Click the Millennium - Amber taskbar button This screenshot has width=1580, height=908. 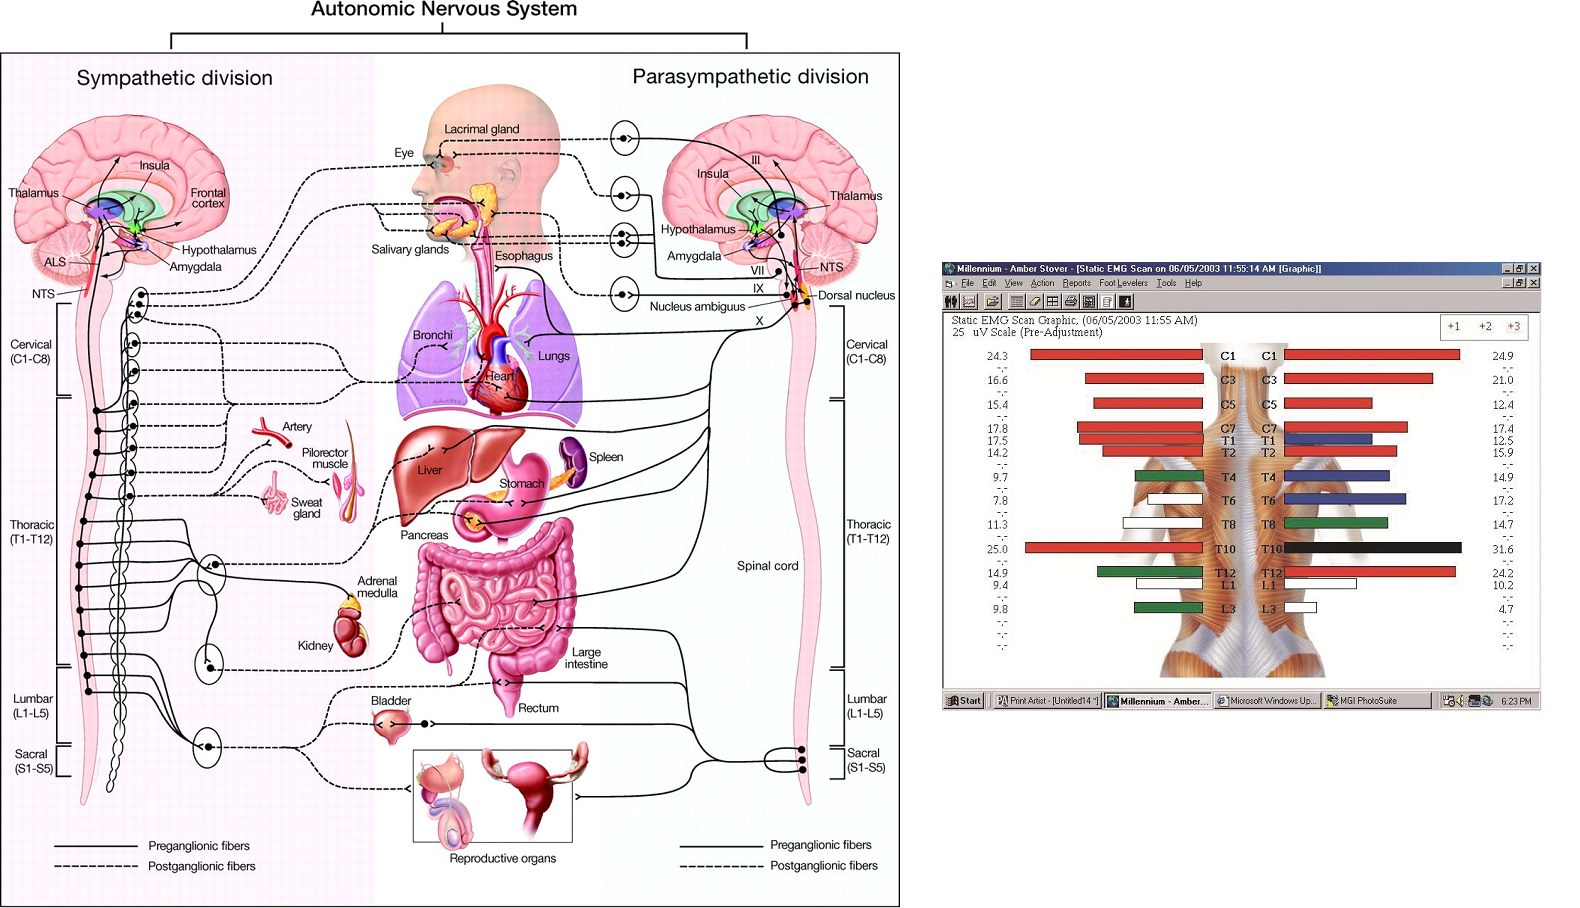click(x=1158, y=701)
